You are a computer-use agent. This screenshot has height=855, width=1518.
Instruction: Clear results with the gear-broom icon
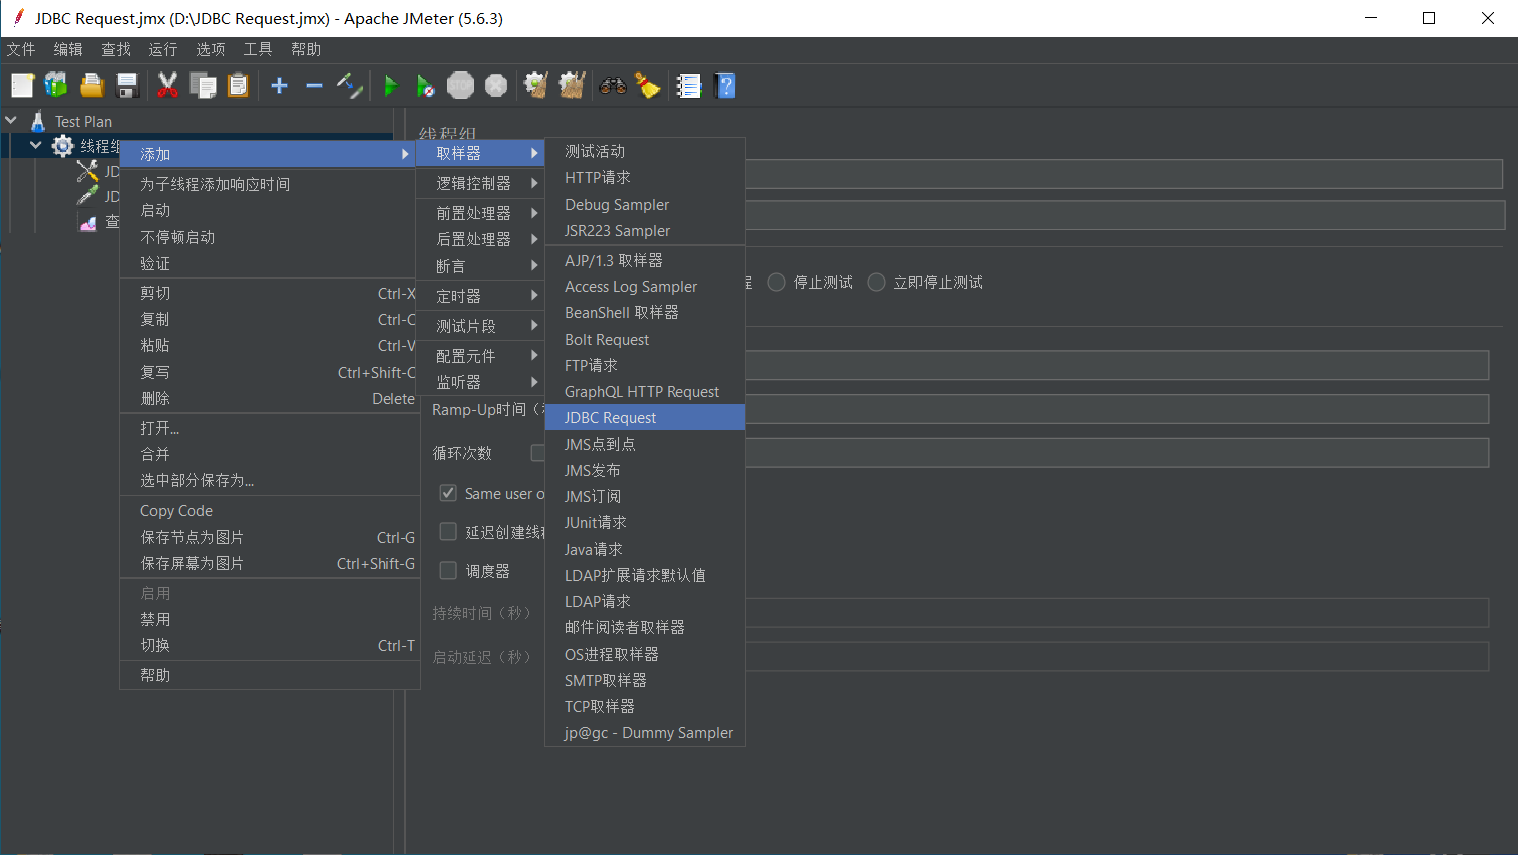point(536,86)
